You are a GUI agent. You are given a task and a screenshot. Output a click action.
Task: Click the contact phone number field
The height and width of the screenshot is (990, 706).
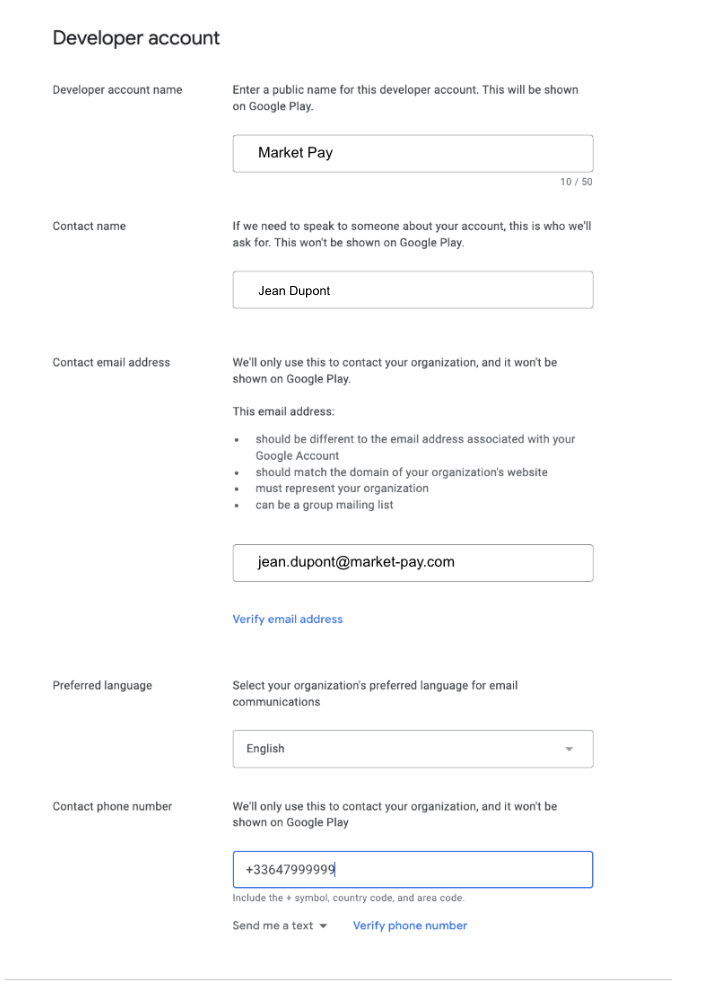click(x=412, y=869)
